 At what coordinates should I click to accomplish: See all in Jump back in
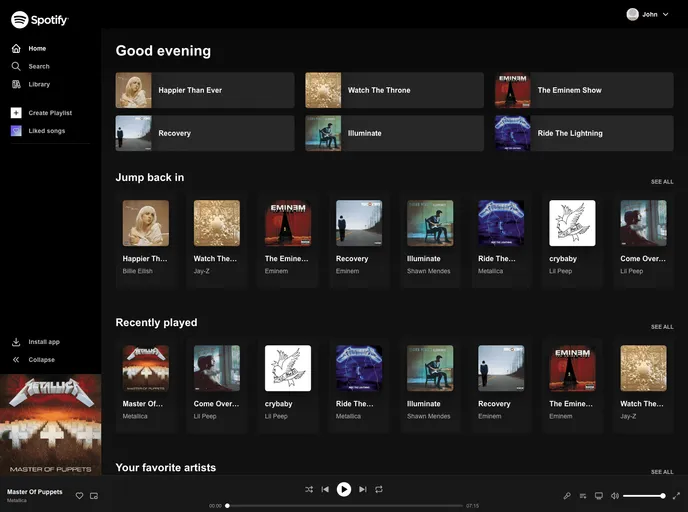662,182
